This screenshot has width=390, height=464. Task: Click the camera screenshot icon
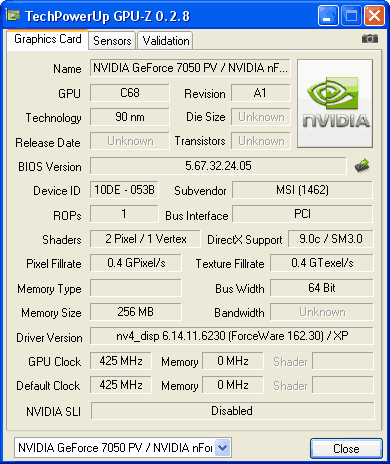(x=370, y=39)
